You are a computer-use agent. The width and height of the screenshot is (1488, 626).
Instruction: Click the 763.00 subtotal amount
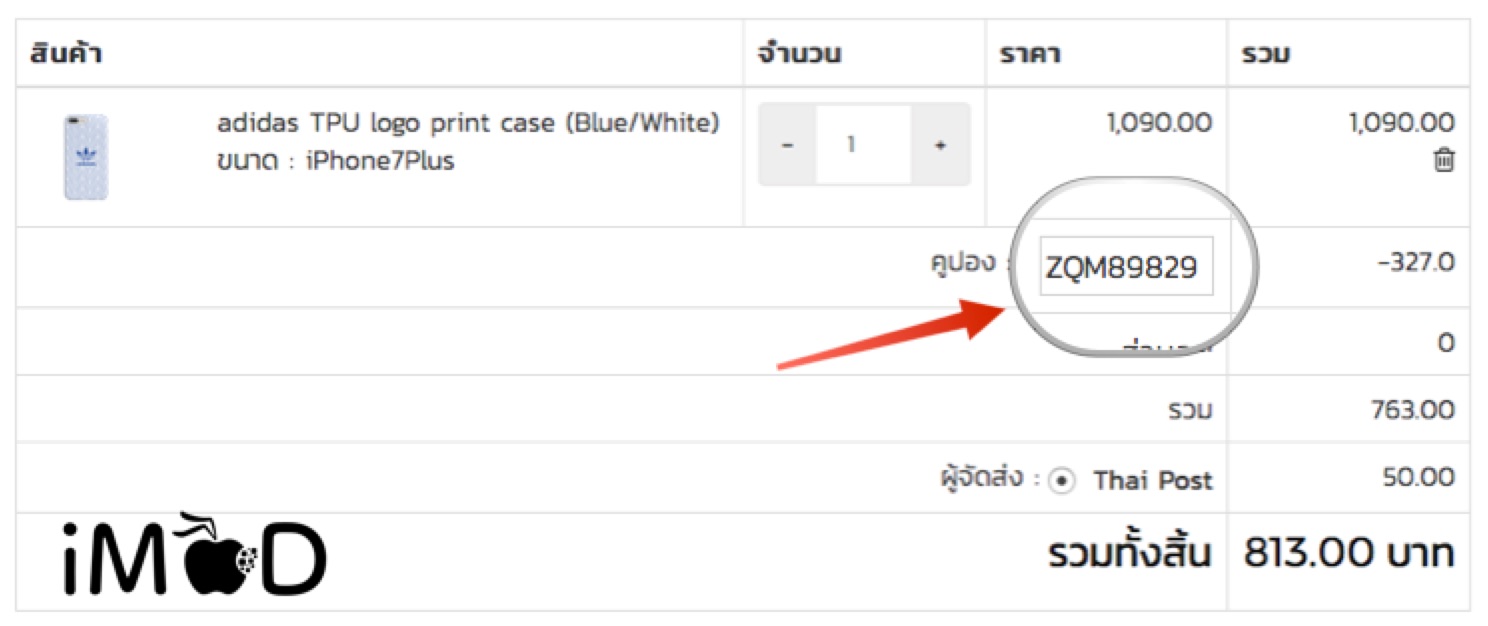coord(1418,409)
